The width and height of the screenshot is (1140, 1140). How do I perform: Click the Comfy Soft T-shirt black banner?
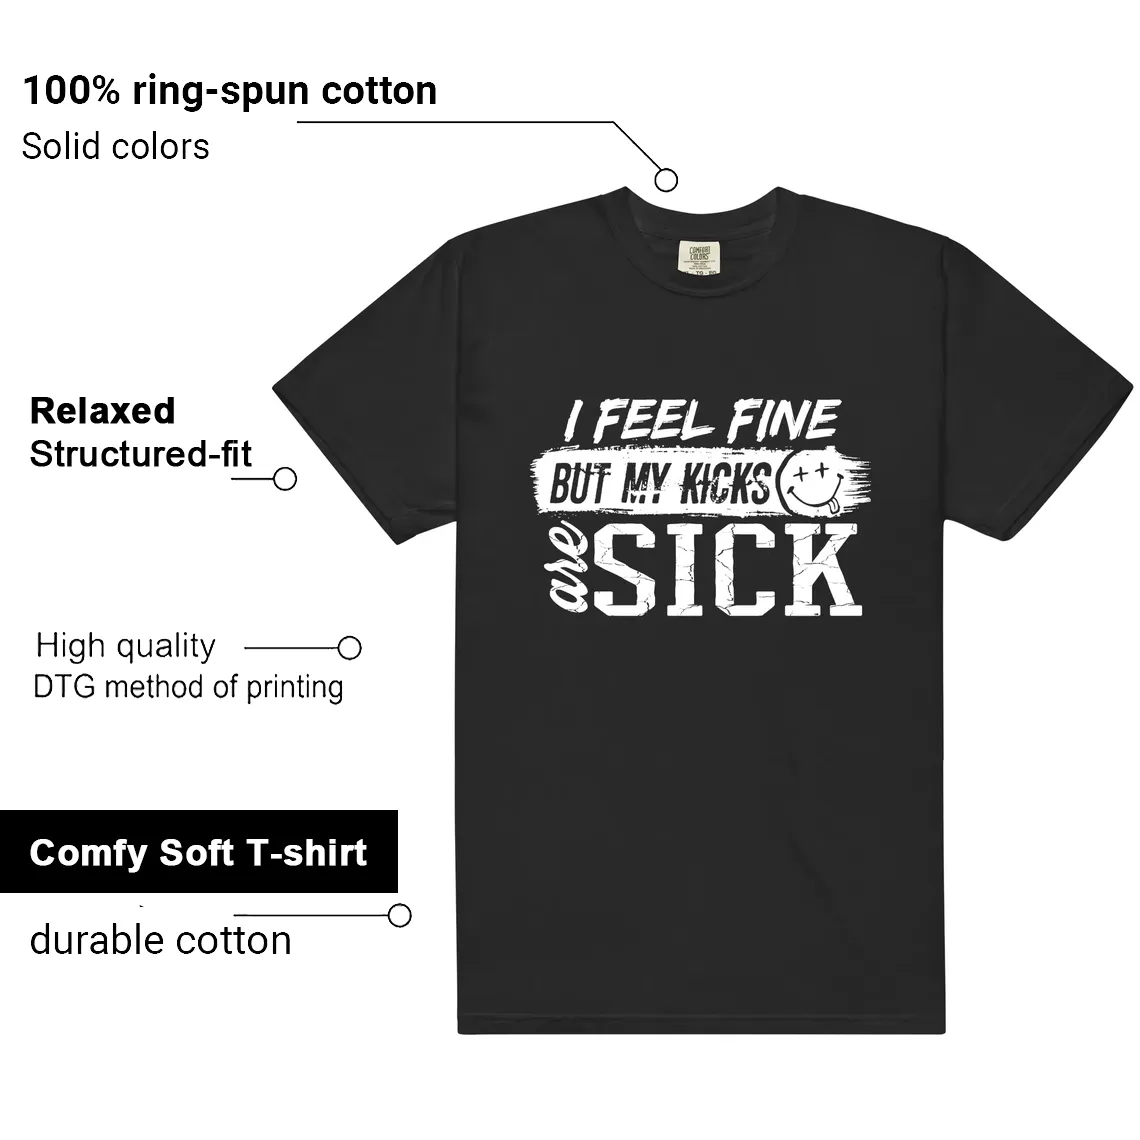[x=198, y=851]
